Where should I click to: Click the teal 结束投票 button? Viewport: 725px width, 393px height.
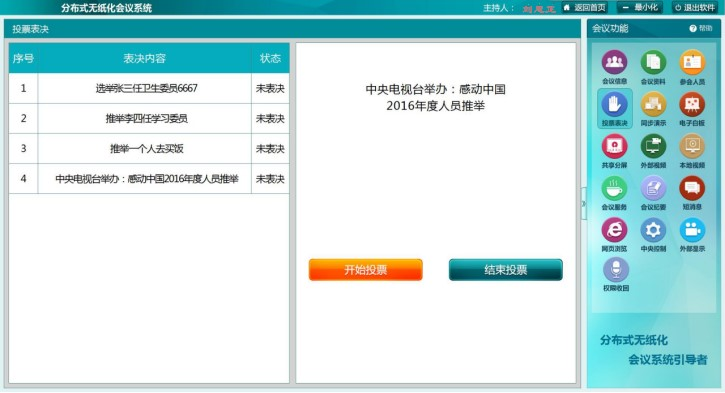[506, 270]
